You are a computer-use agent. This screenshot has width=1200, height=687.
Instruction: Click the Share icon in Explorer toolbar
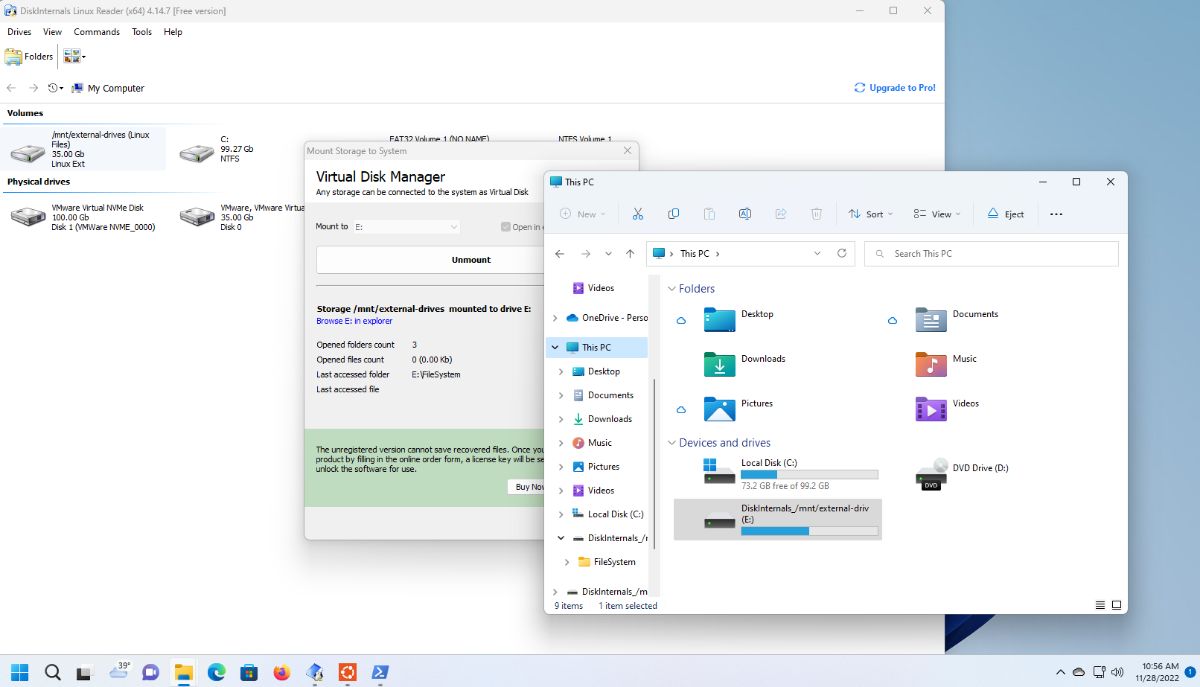[781, 214]
